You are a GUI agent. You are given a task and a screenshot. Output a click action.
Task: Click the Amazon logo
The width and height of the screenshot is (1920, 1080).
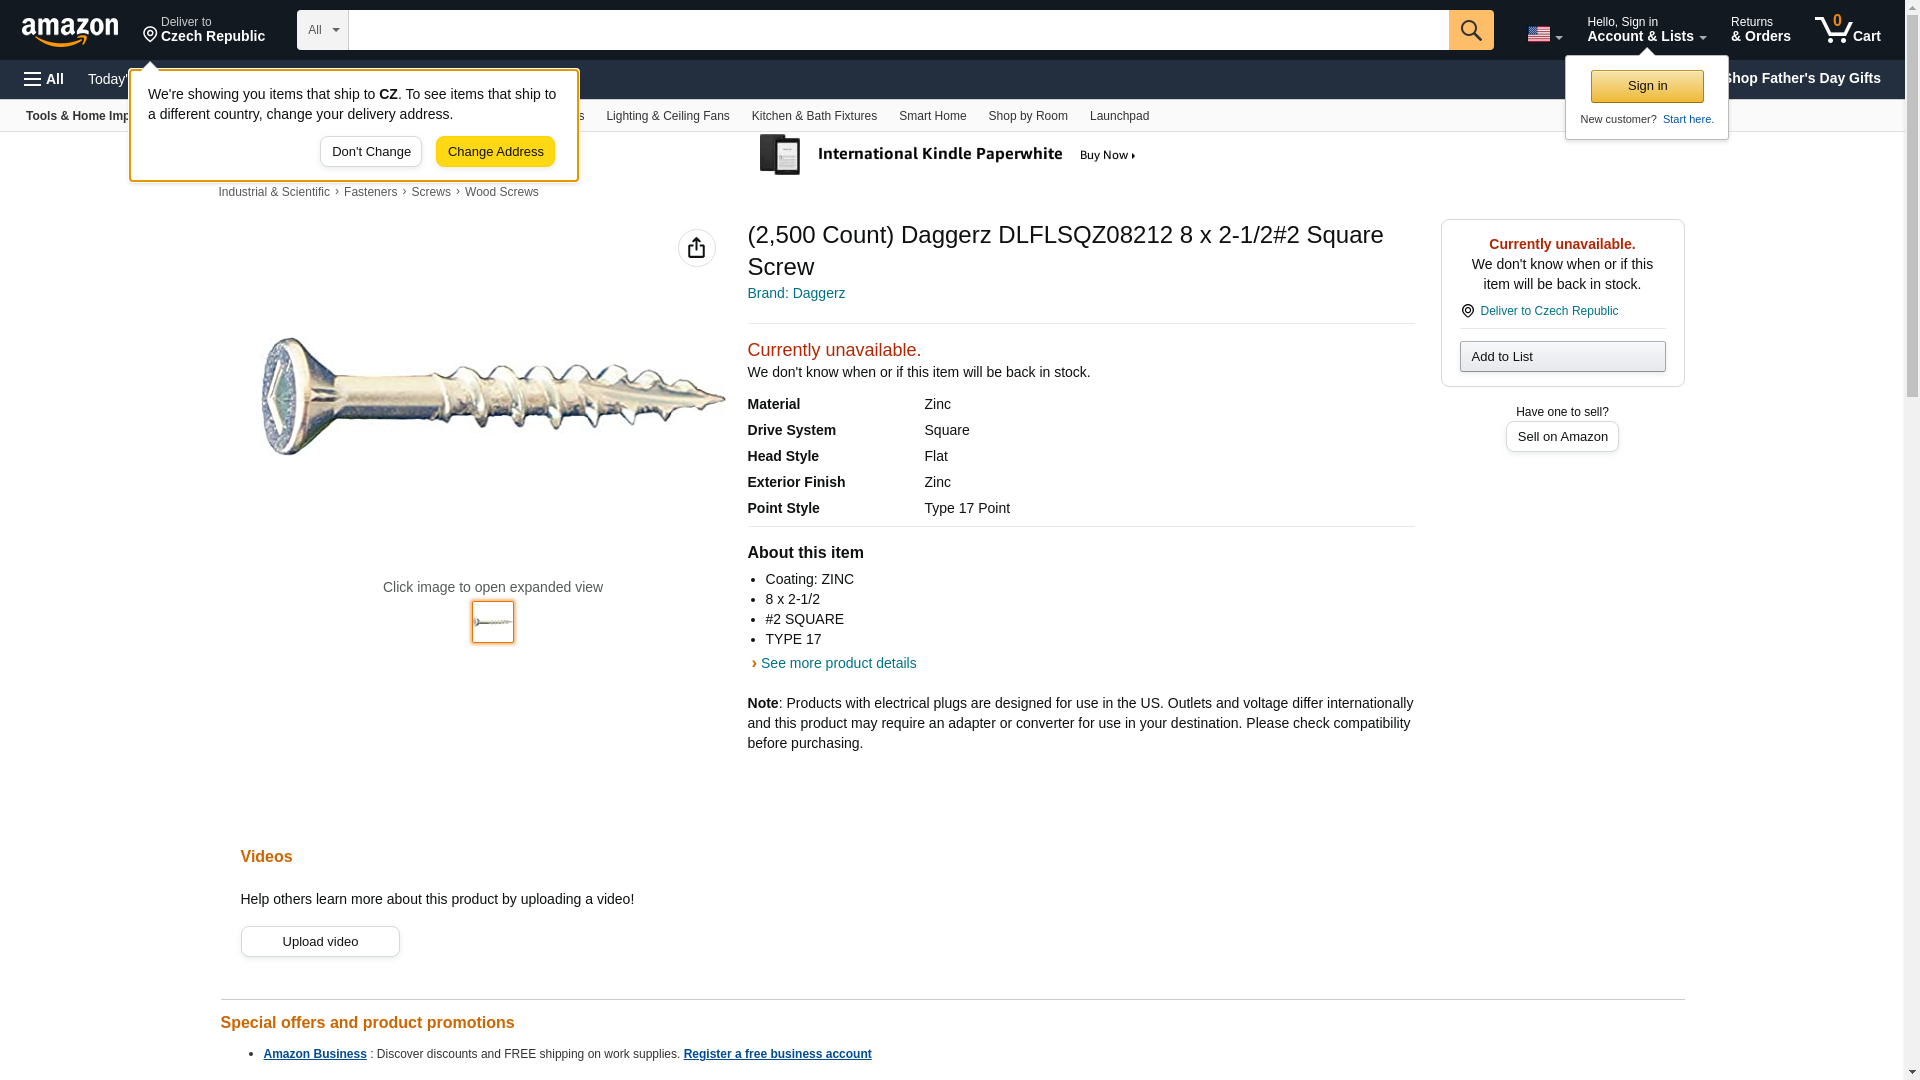pyautogui.click(x=70, y=31)
